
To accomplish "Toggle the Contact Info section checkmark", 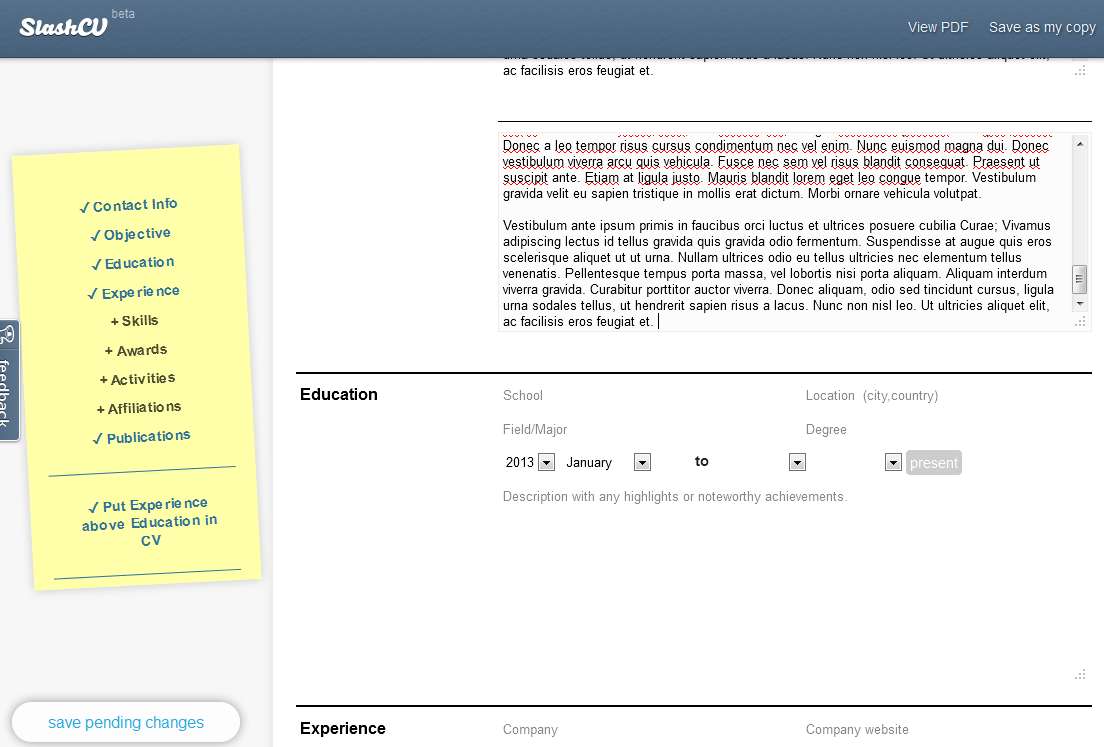I will click(128, 206).
